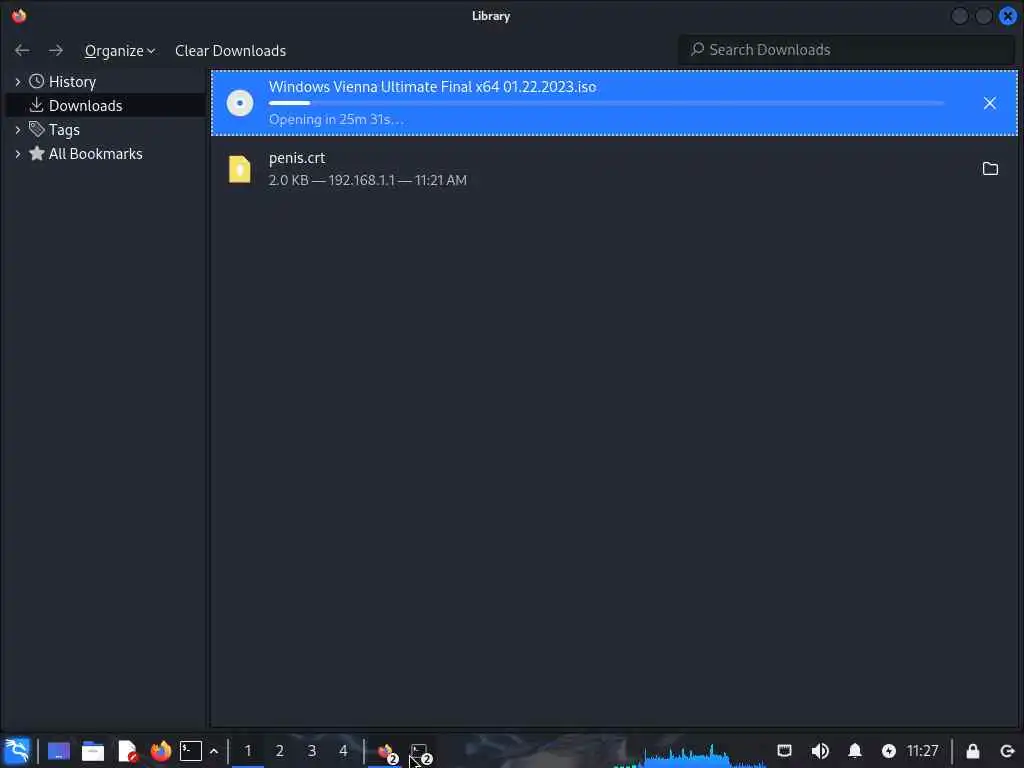Lock the screen with the padlock icon
1024x768 pixels.
pyautogui.click(x=972, y=751)
